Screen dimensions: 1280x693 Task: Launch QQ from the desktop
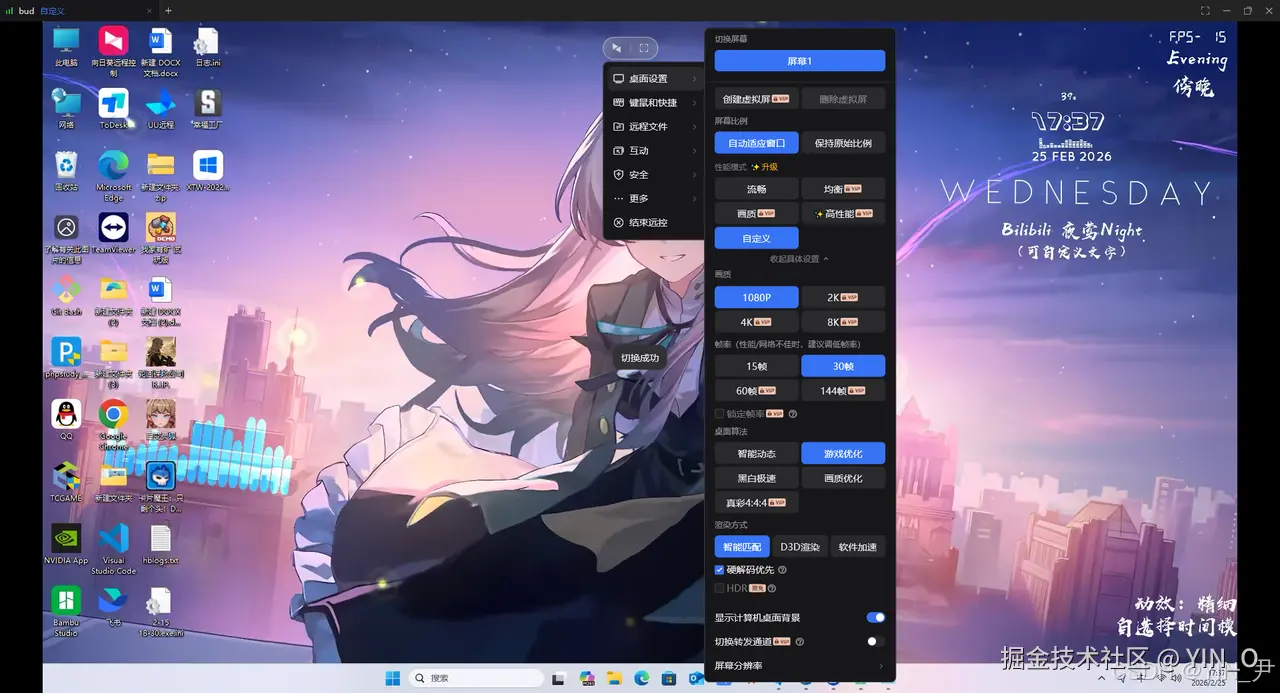65,414
